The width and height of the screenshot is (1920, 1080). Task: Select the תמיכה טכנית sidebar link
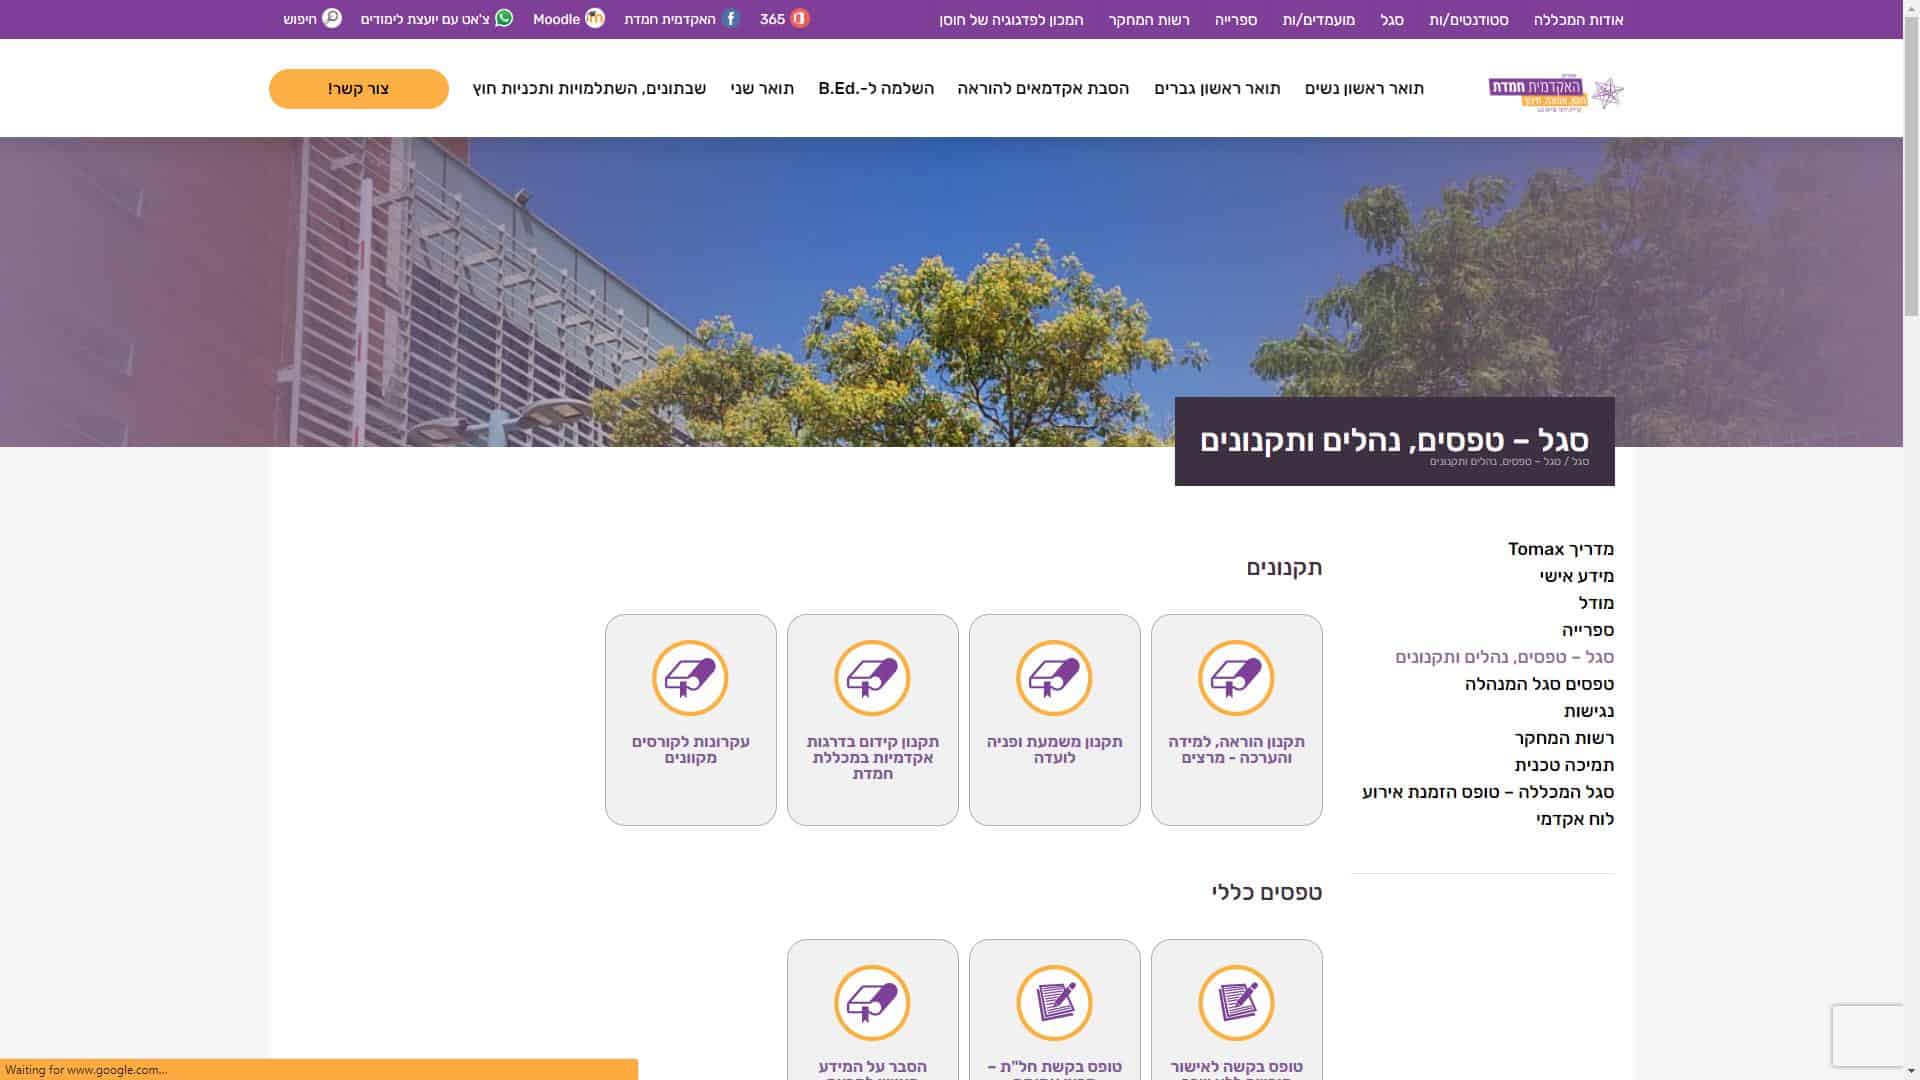click(x=1563, y=765)
